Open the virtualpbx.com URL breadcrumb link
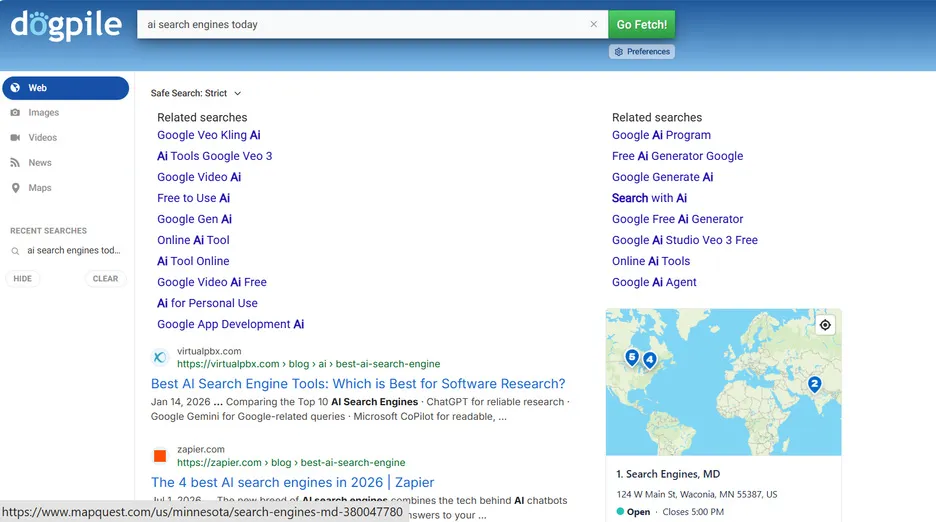The width and height of the screenshot is (936, 522). click(x=308, y=364)
